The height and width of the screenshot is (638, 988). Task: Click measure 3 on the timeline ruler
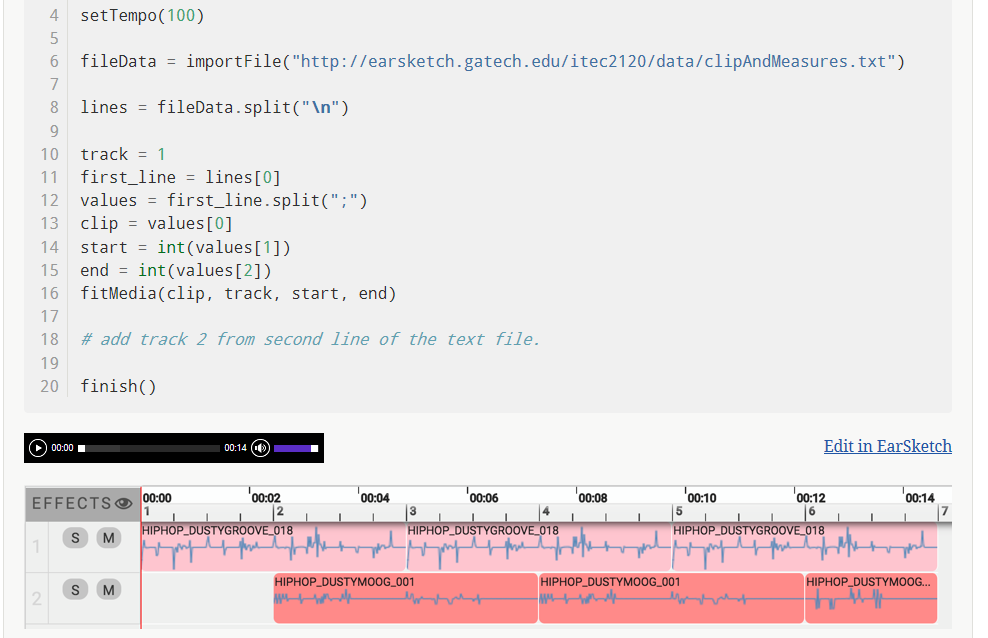coord(412,511)
